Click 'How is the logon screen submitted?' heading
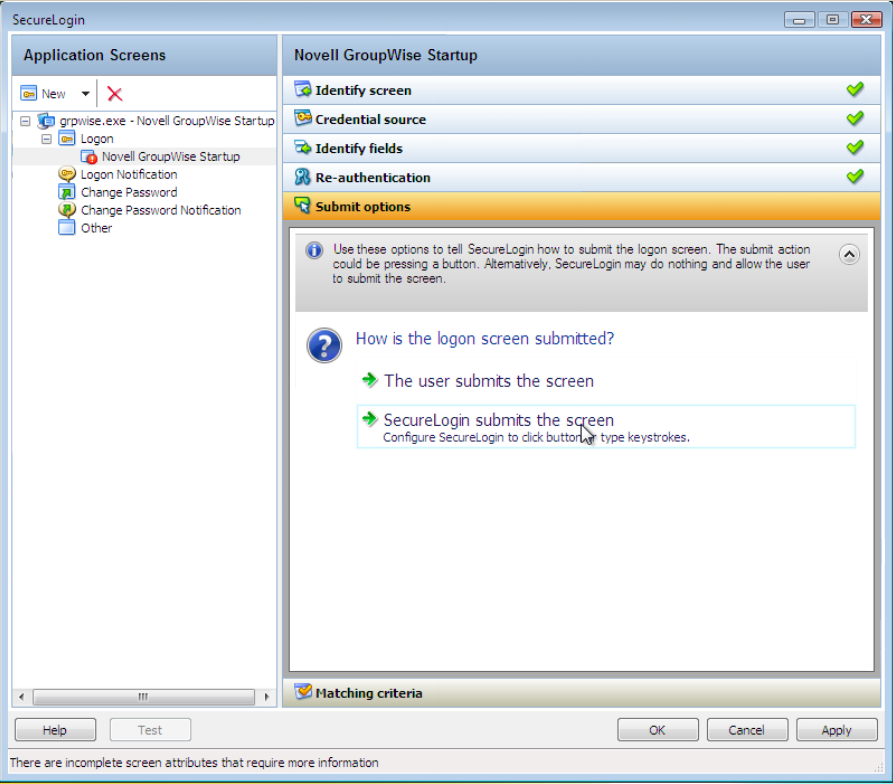This screenshot has width=893, height=784. coord(485,339)
